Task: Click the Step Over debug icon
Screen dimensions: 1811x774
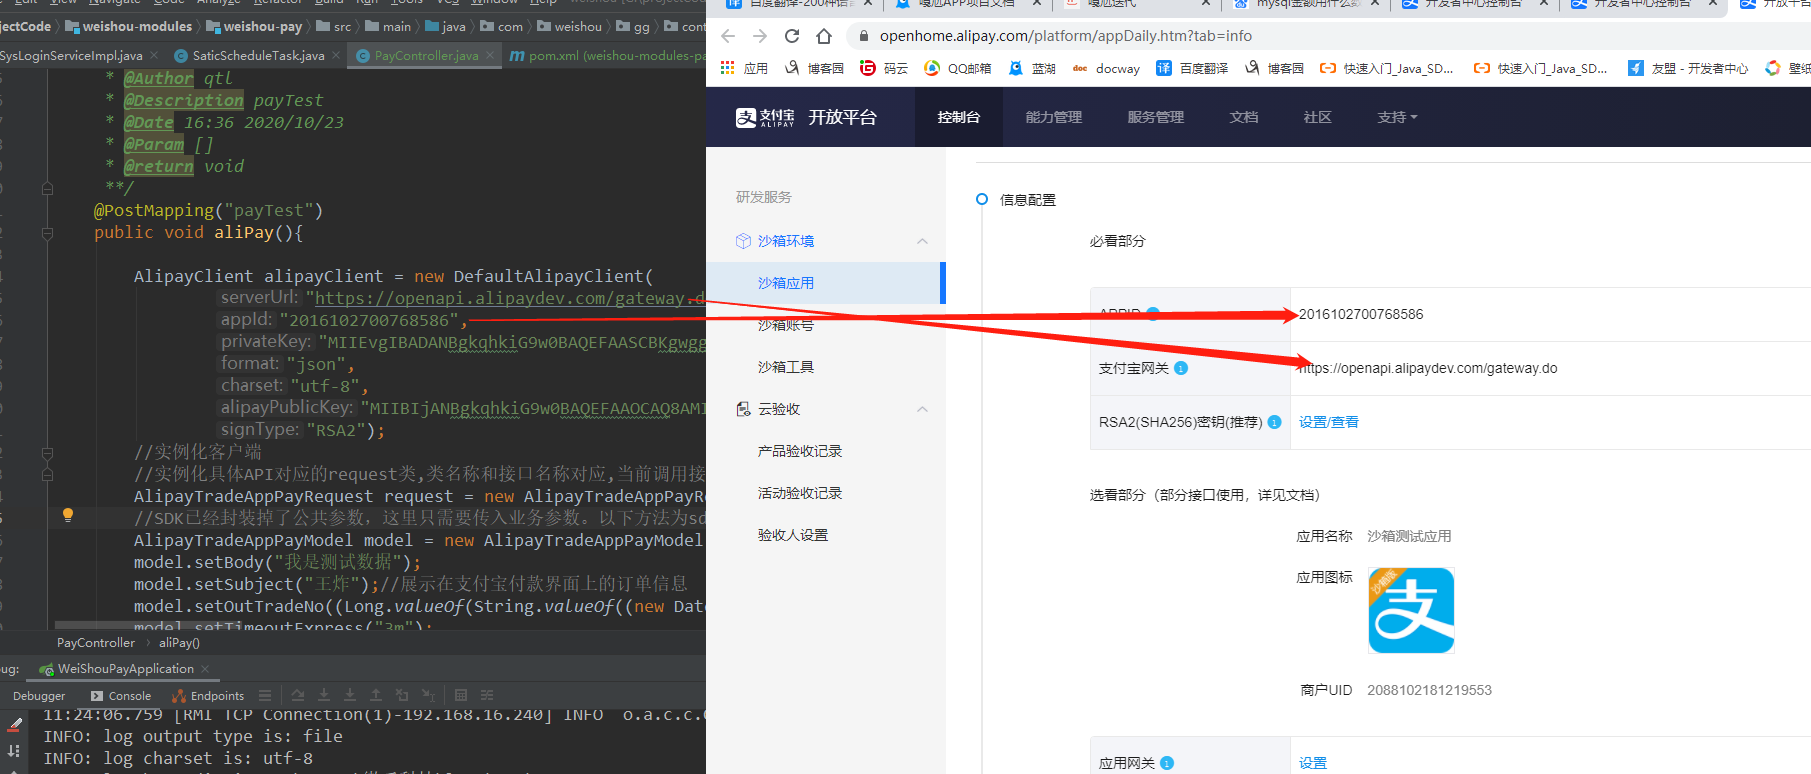Action: click(x=298, y=695)
